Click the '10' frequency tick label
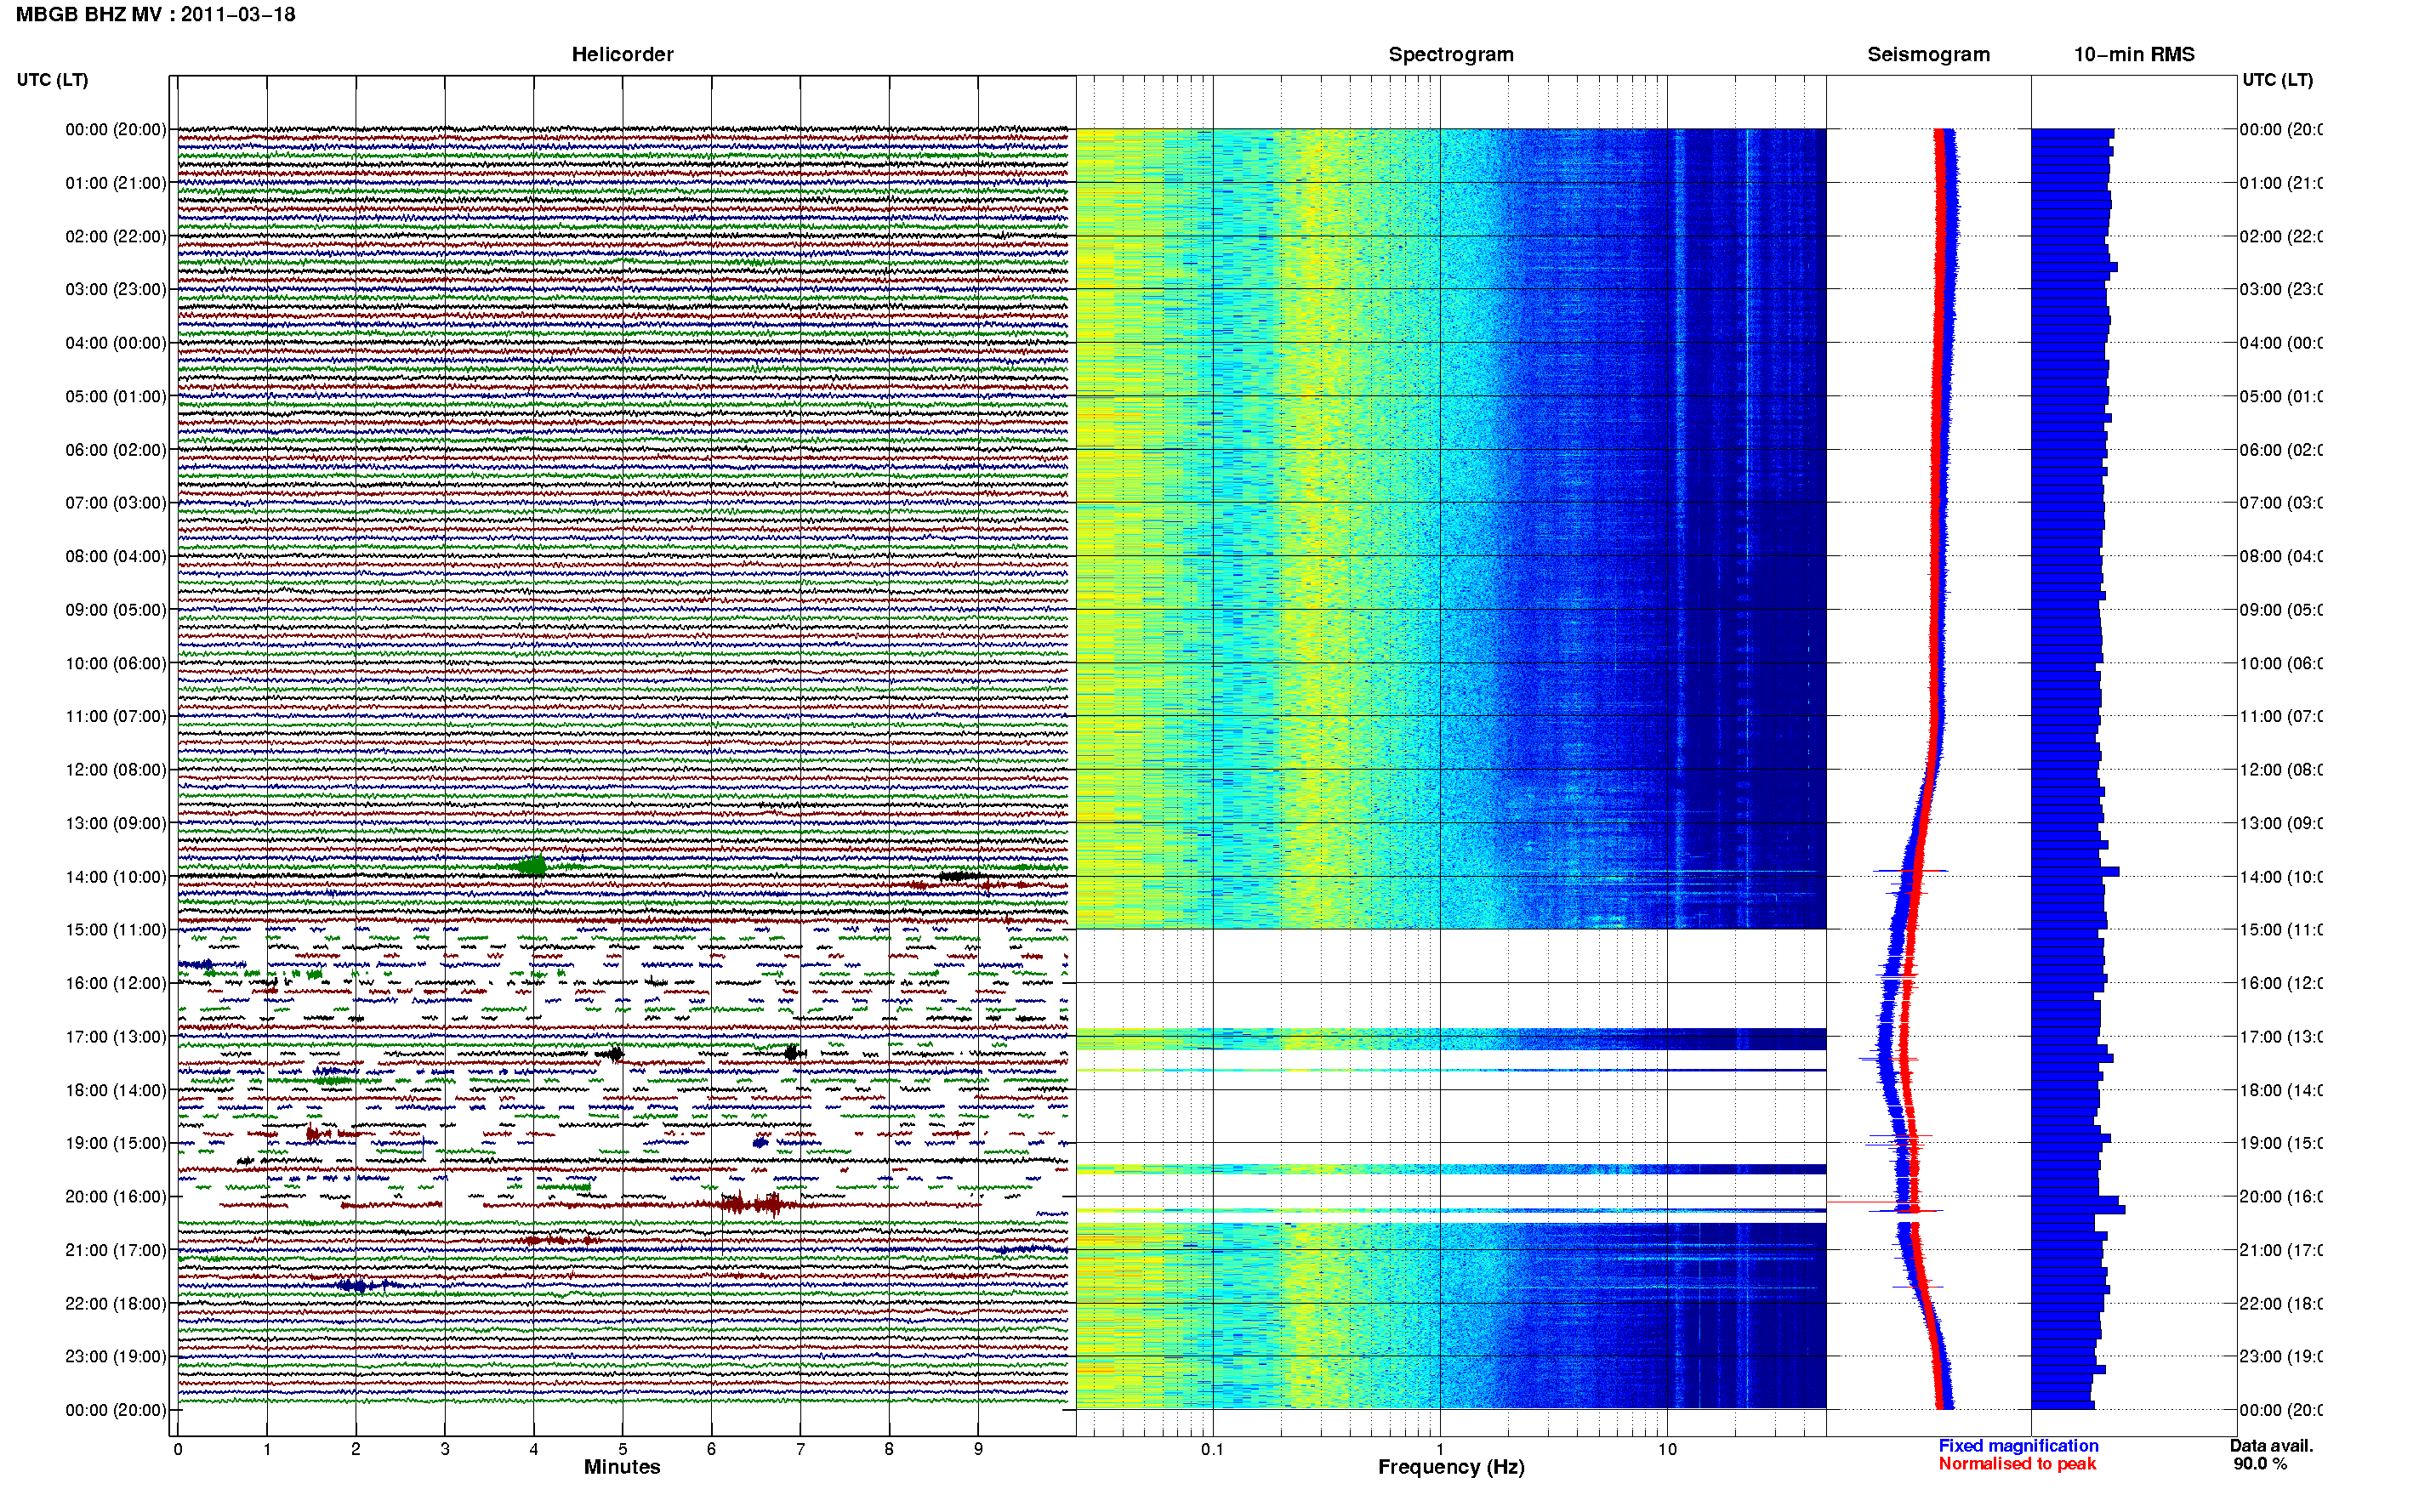The height and width of the screenshot is (1512, 2419). pos(1667,1449)
